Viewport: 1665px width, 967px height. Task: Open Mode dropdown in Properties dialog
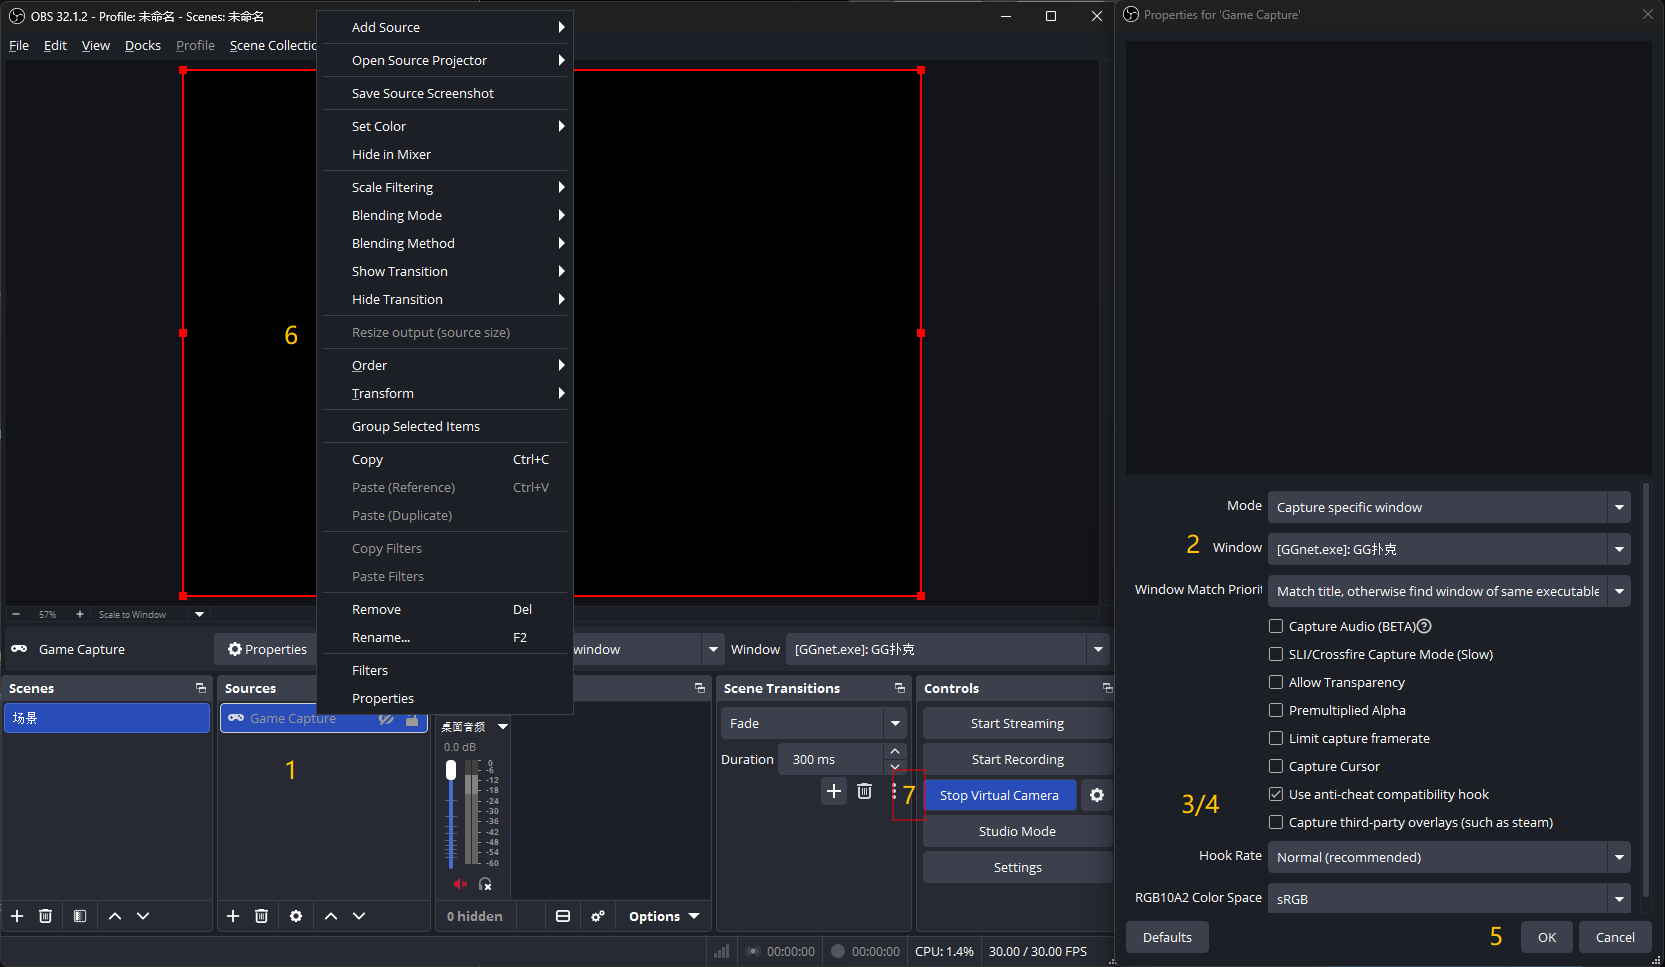pyautogui.click(x=1449, y=507)
